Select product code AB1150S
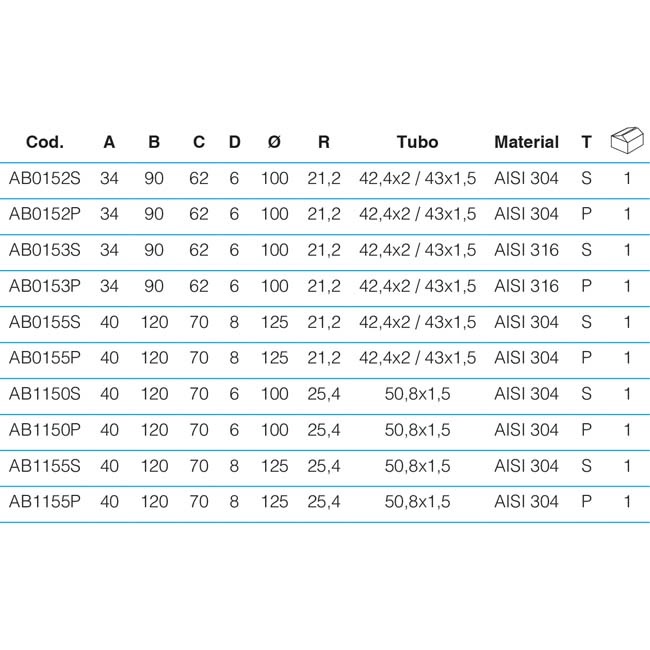Image resolution: width=650 pixels, height=650 pixels. click(45, 394)
